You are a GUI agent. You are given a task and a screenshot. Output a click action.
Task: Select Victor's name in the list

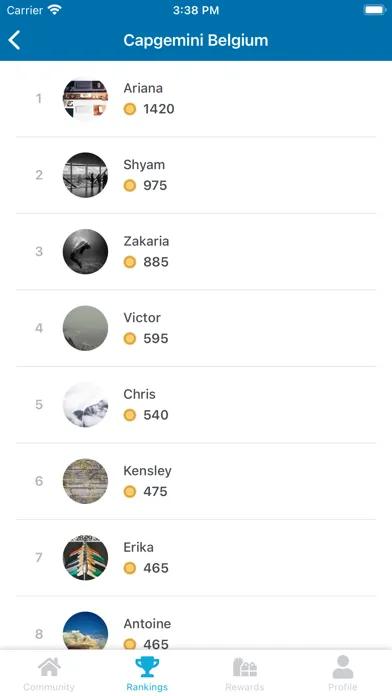pyautogui.click(x=142, y=318)
